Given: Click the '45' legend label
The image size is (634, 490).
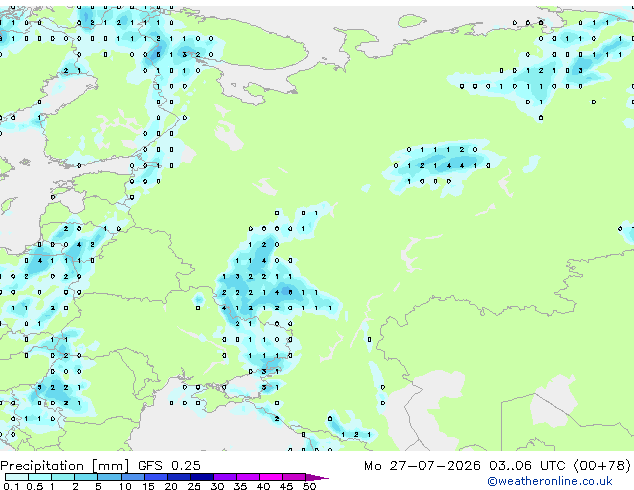Looking at the screenshot, I should click(x=286, y=486).
